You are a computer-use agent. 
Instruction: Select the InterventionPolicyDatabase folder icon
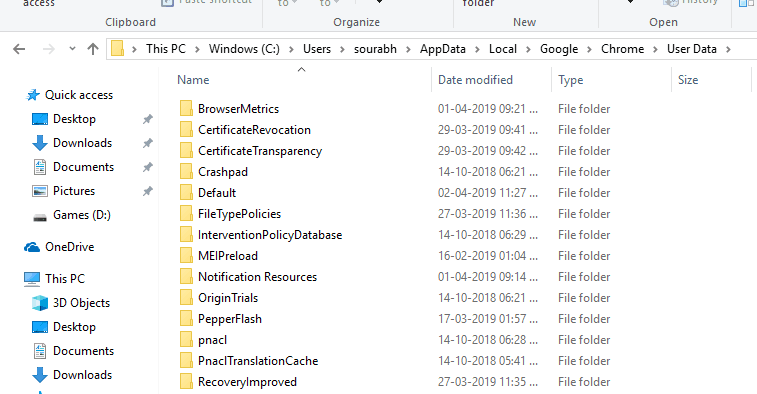tap(186, 235)
